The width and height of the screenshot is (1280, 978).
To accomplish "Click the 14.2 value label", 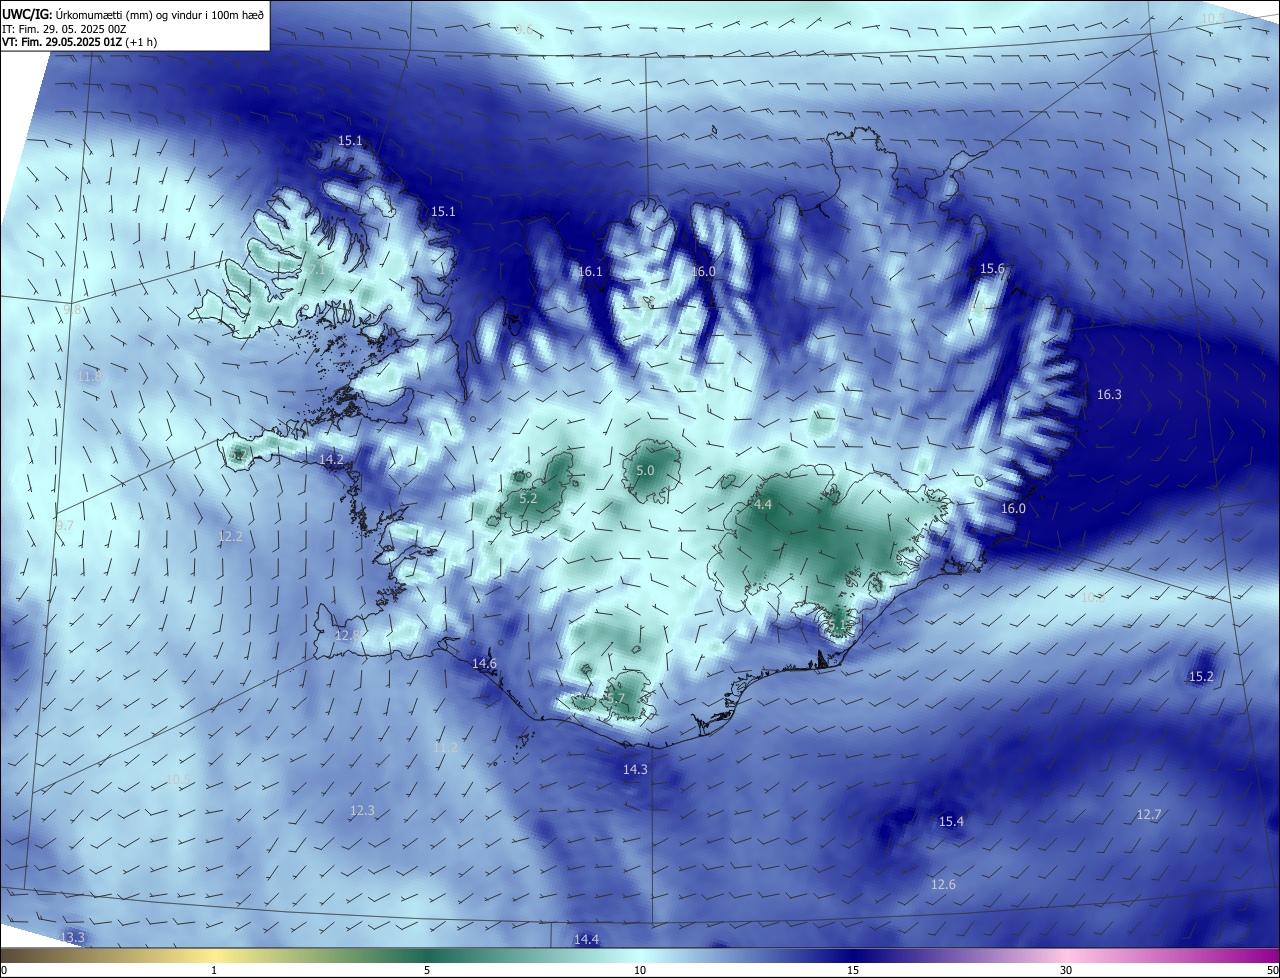I will 331,460.
